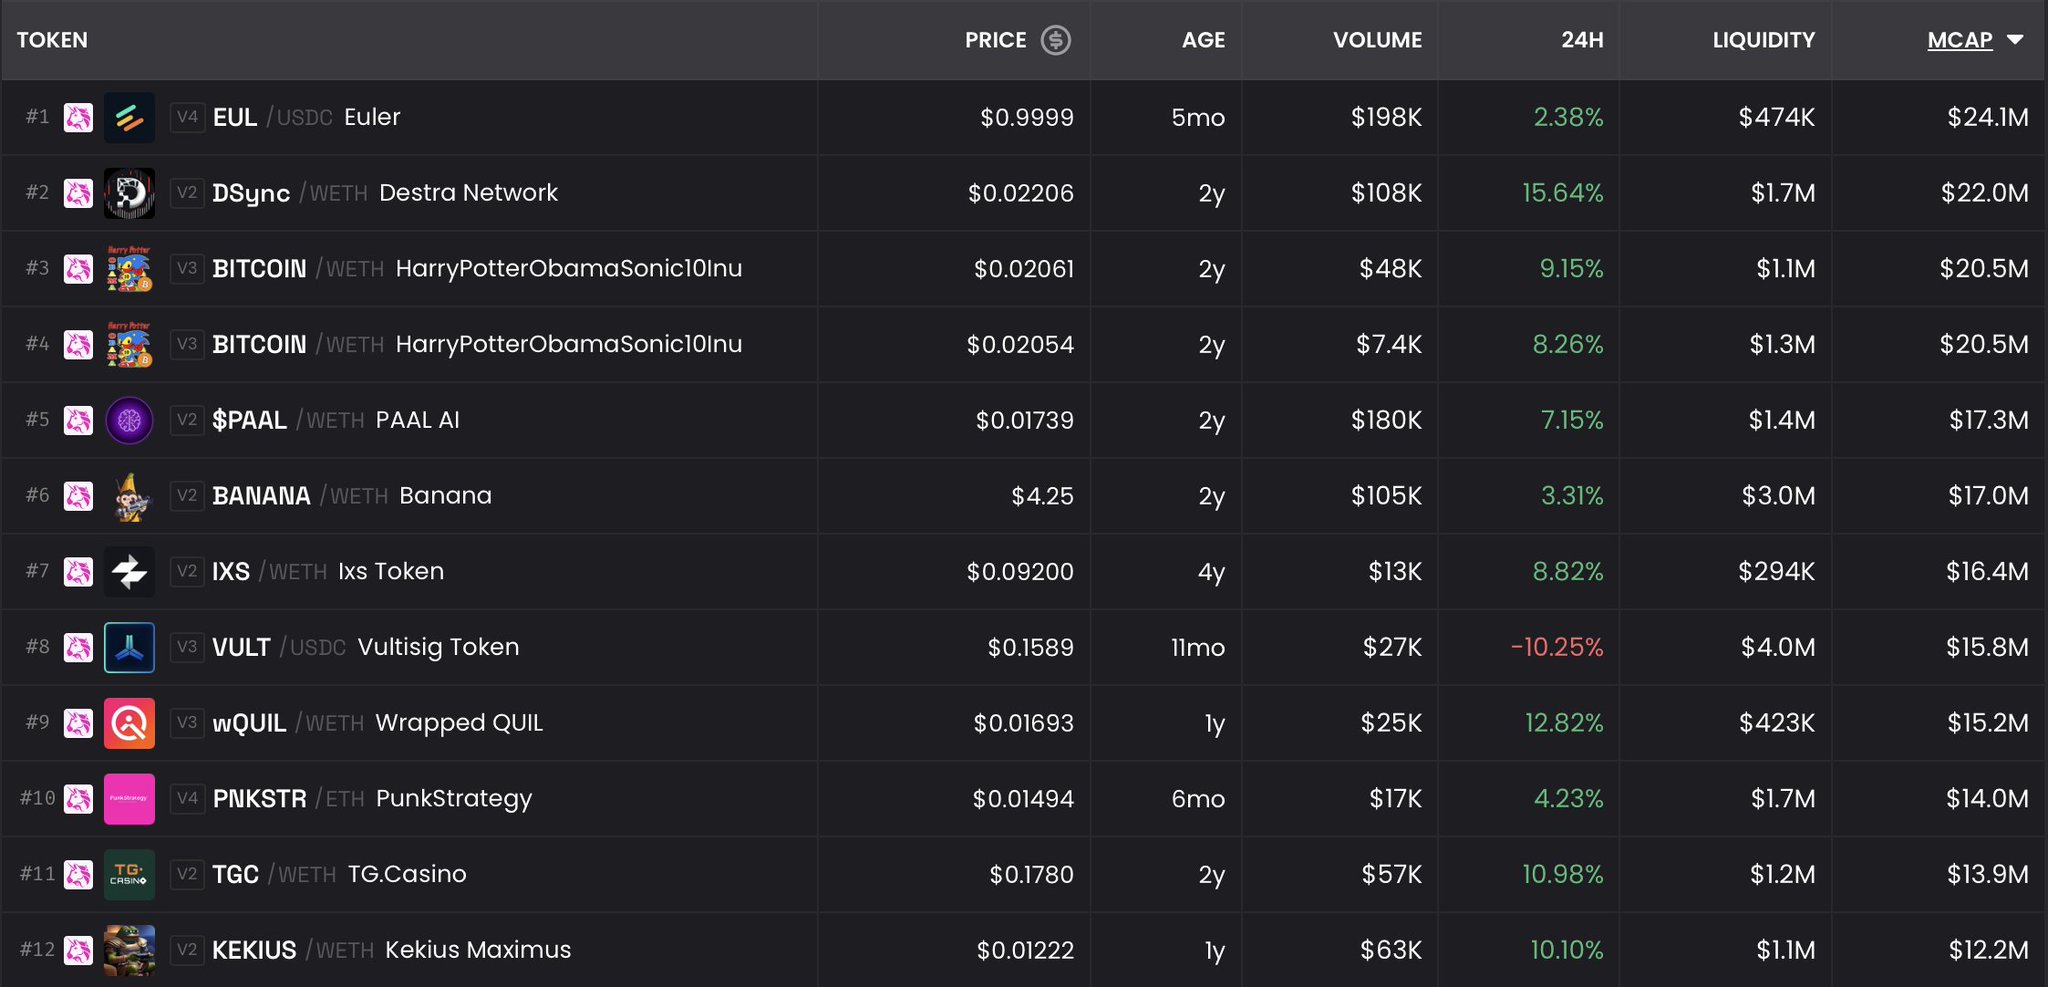Sort by the AGE column header
This screenshot has height=987, width=2048.
click(x=1203, y=40)
